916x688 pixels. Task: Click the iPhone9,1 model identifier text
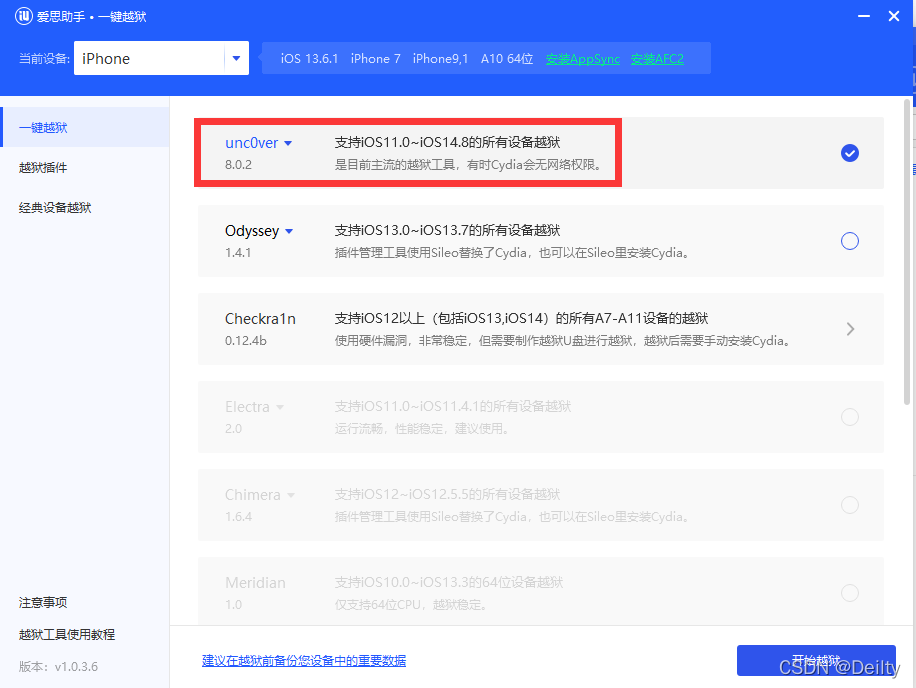(x=440, y=59)
